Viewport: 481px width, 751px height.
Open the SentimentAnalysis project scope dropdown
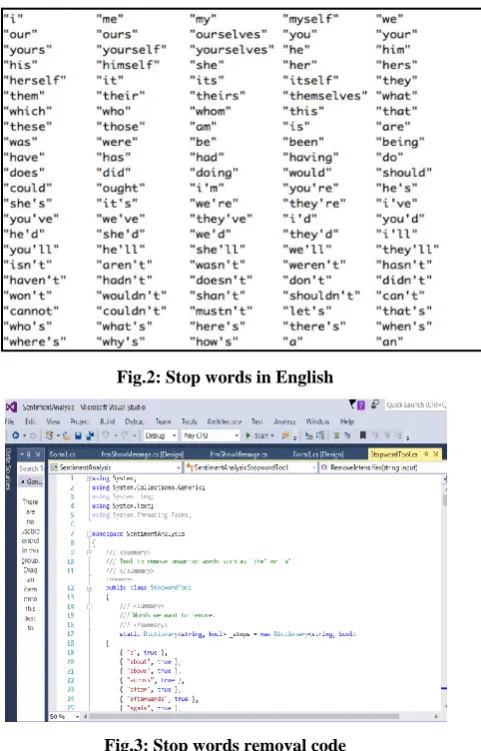(x=115, y=467)
